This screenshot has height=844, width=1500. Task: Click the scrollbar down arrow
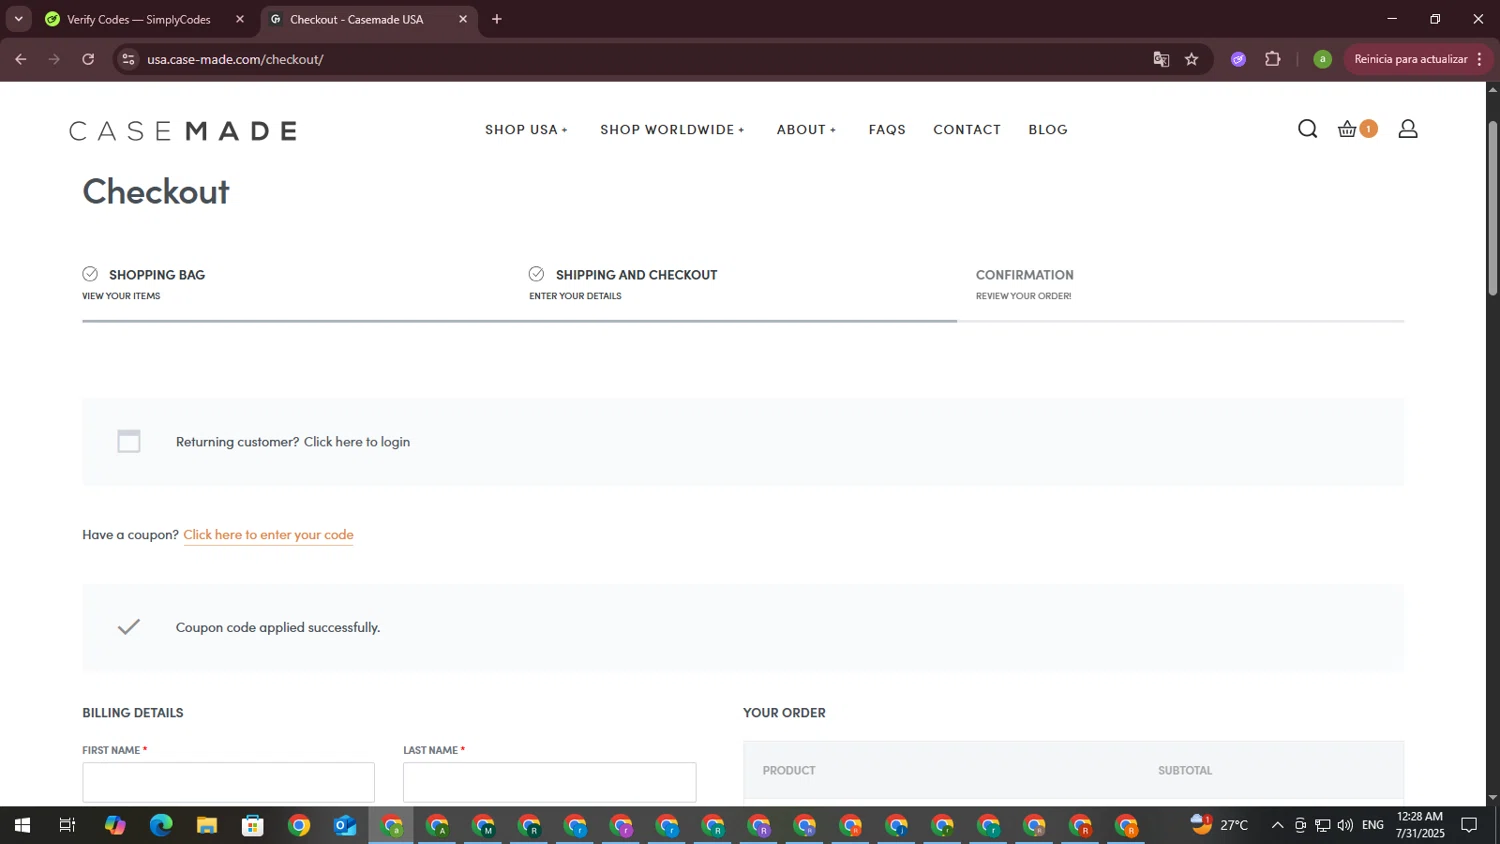click(x=1493, y=798)
